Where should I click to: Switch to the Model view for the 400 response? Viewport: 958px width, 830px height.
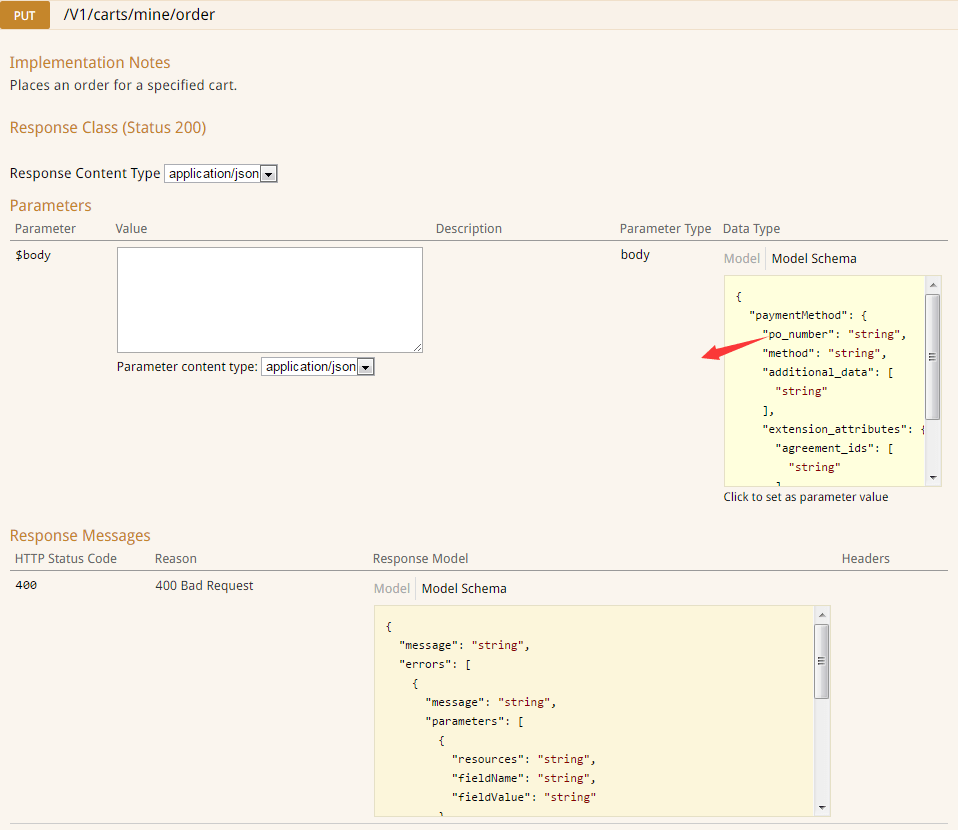pos(391,588)
